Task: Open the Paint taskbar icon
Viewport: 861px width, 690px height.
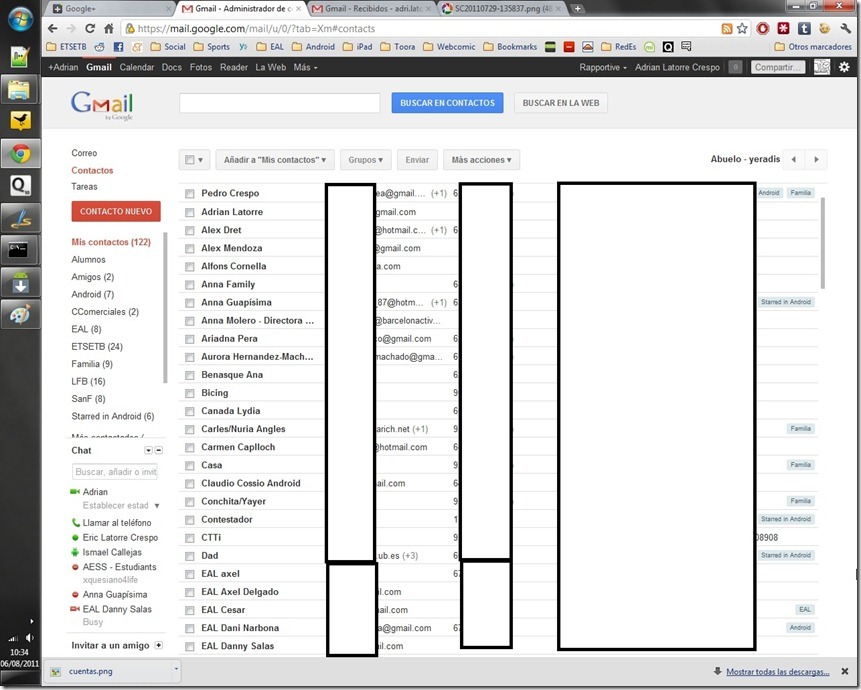Action: (20, 315)
